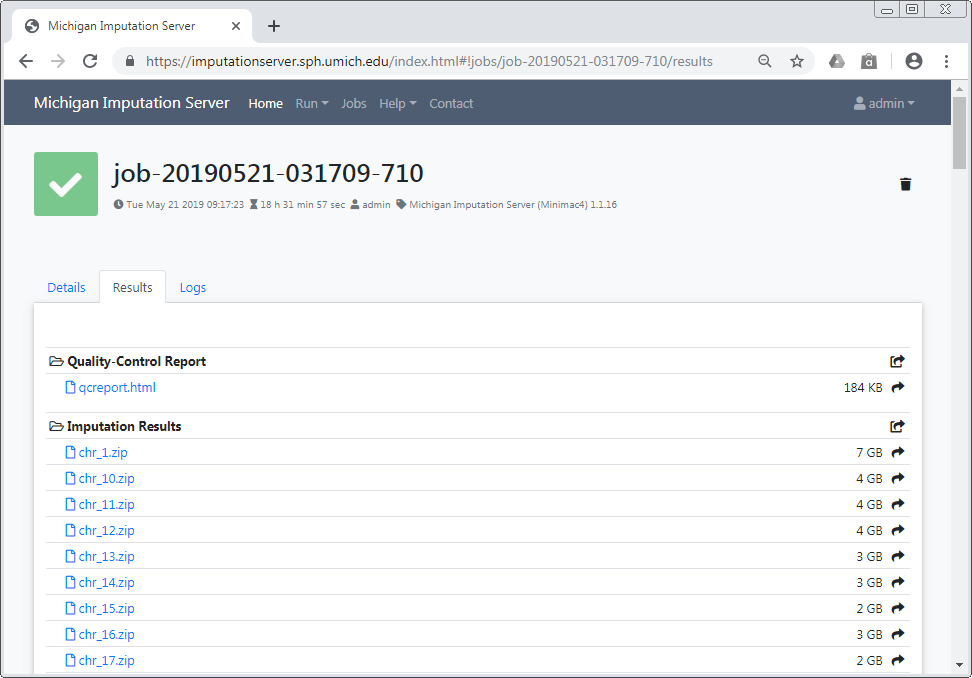Click share arrow for chr_13.zip
Screen dimensions: 972x678
coord(897,557)
